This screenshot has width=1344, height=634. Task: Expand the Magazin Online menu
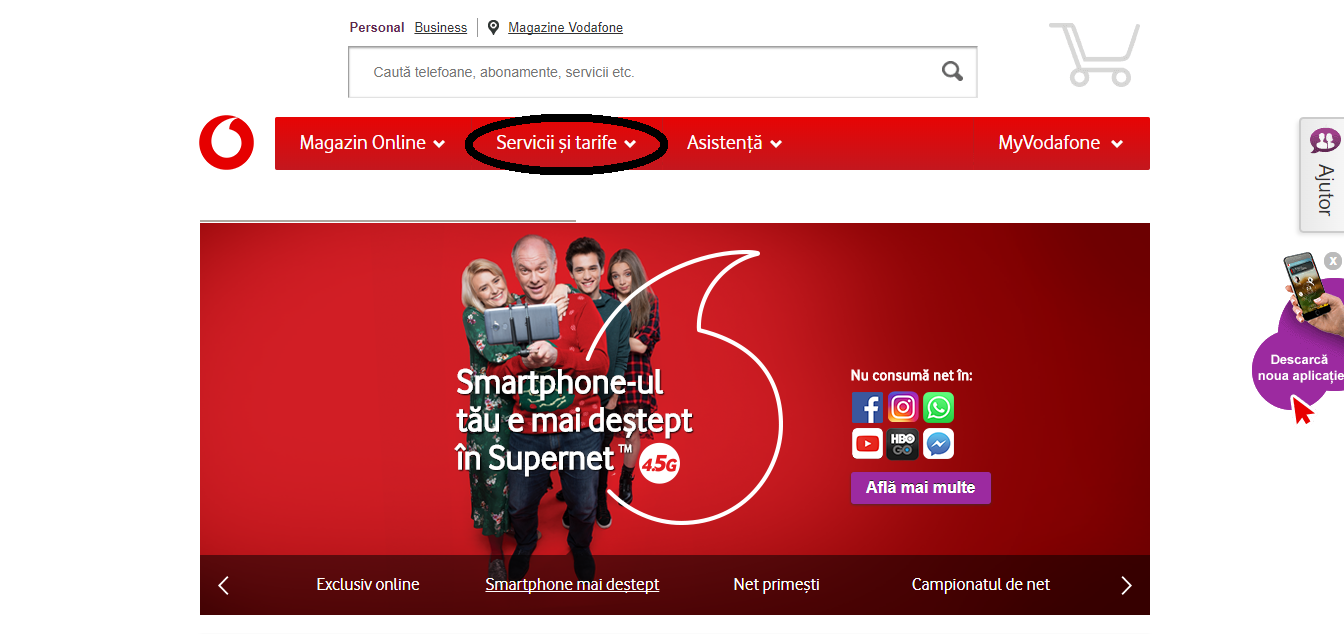(372, 143)
